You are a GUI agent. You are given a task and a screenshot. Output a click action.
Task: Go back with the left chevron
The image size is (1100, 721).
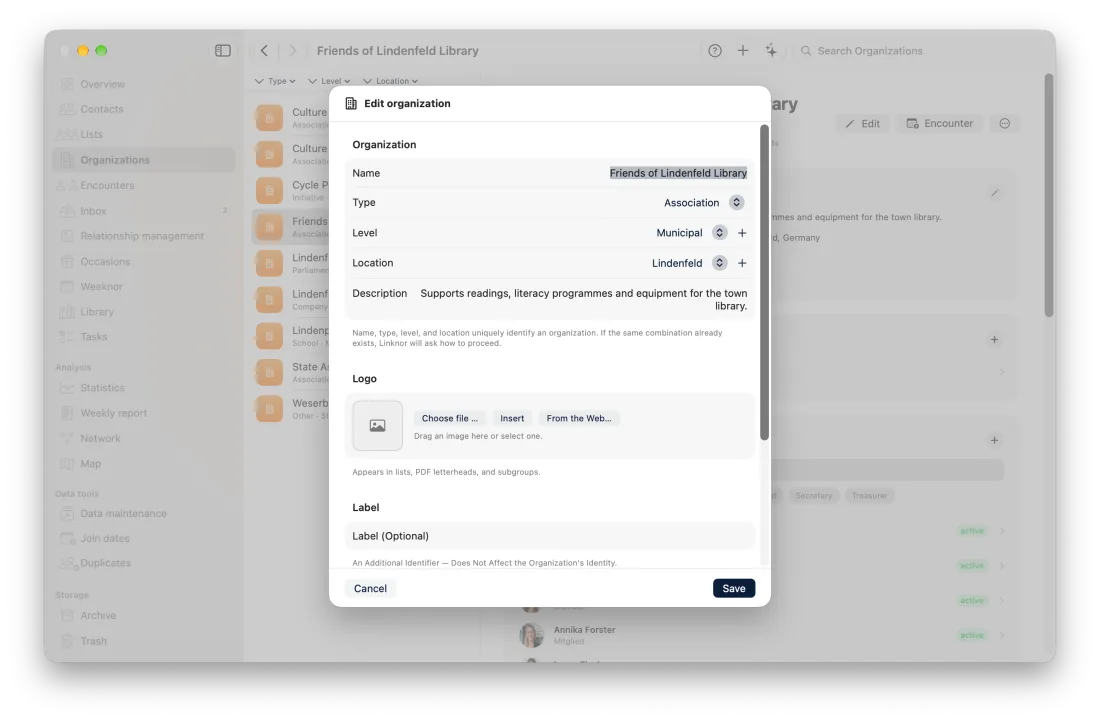(264, 50)
